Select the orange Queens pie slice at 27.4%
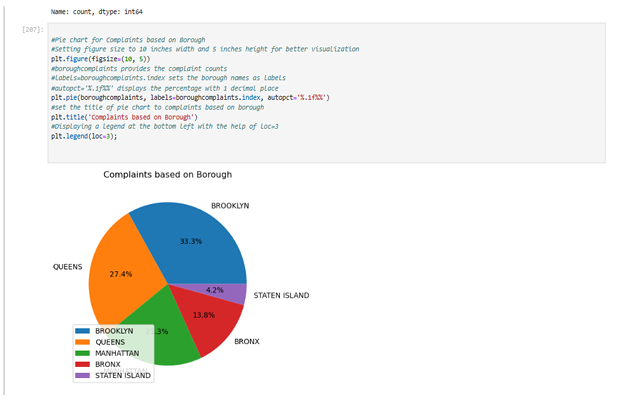The image size is (620, 409). pos(120,275)
